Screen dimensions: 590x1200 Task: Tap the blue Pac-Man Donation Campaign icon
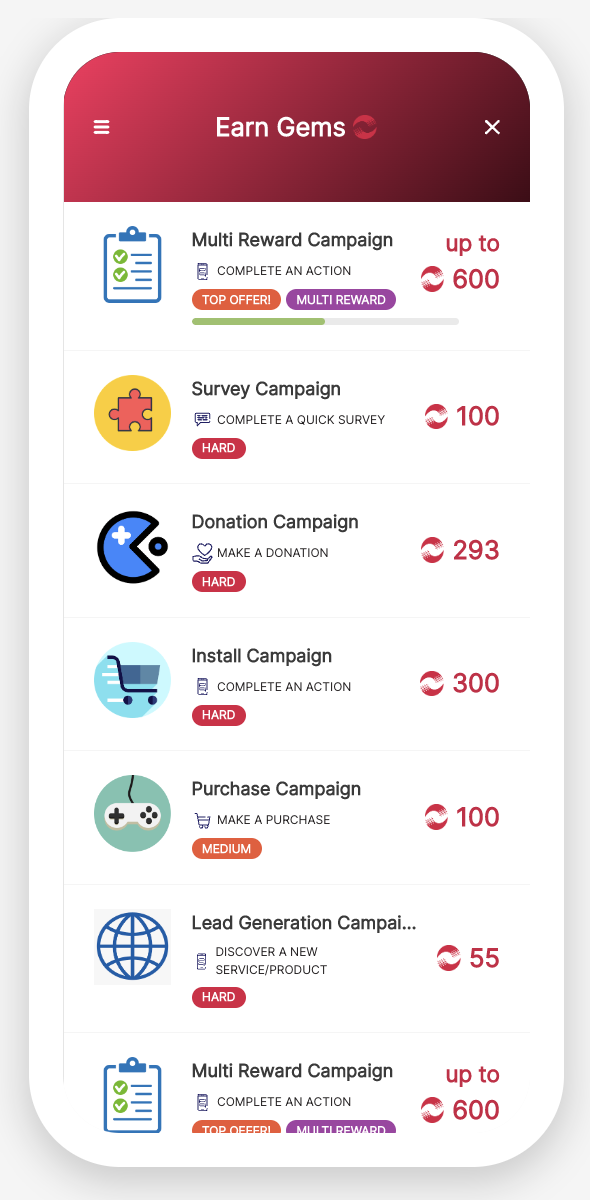[x=132, y=547]
